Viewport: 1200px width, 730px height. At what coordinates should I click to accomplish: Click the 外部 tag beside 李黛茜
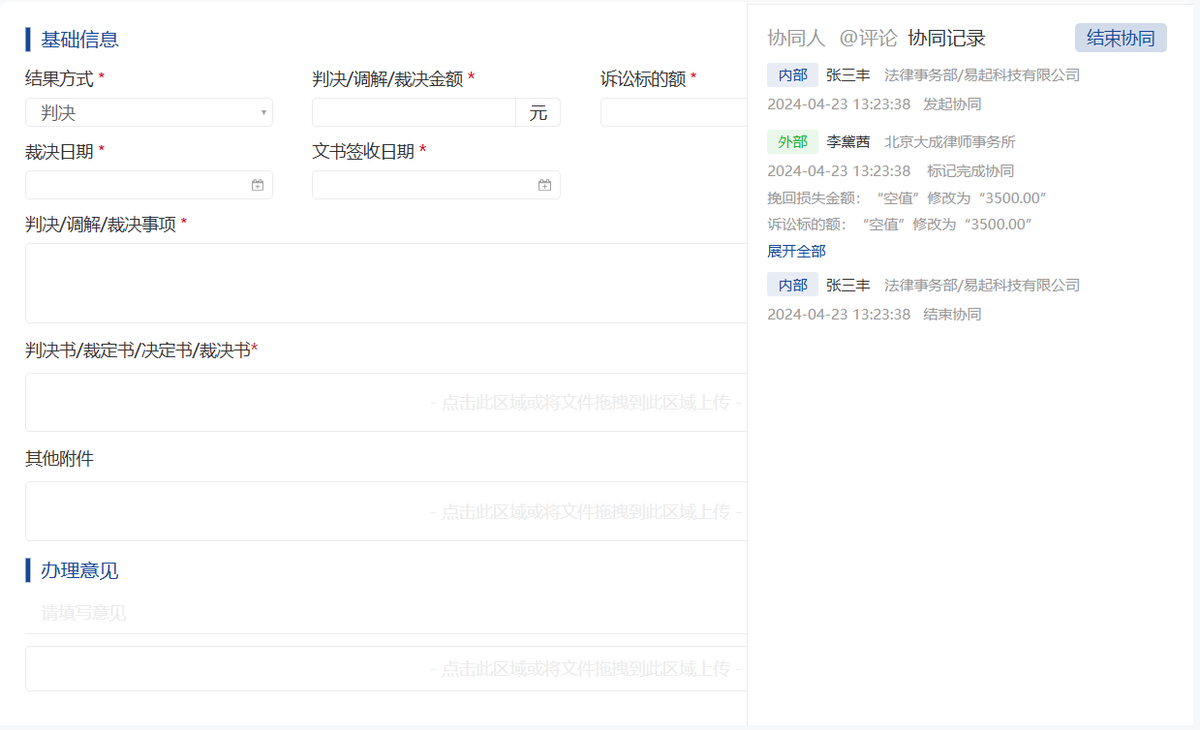(792, 142)
